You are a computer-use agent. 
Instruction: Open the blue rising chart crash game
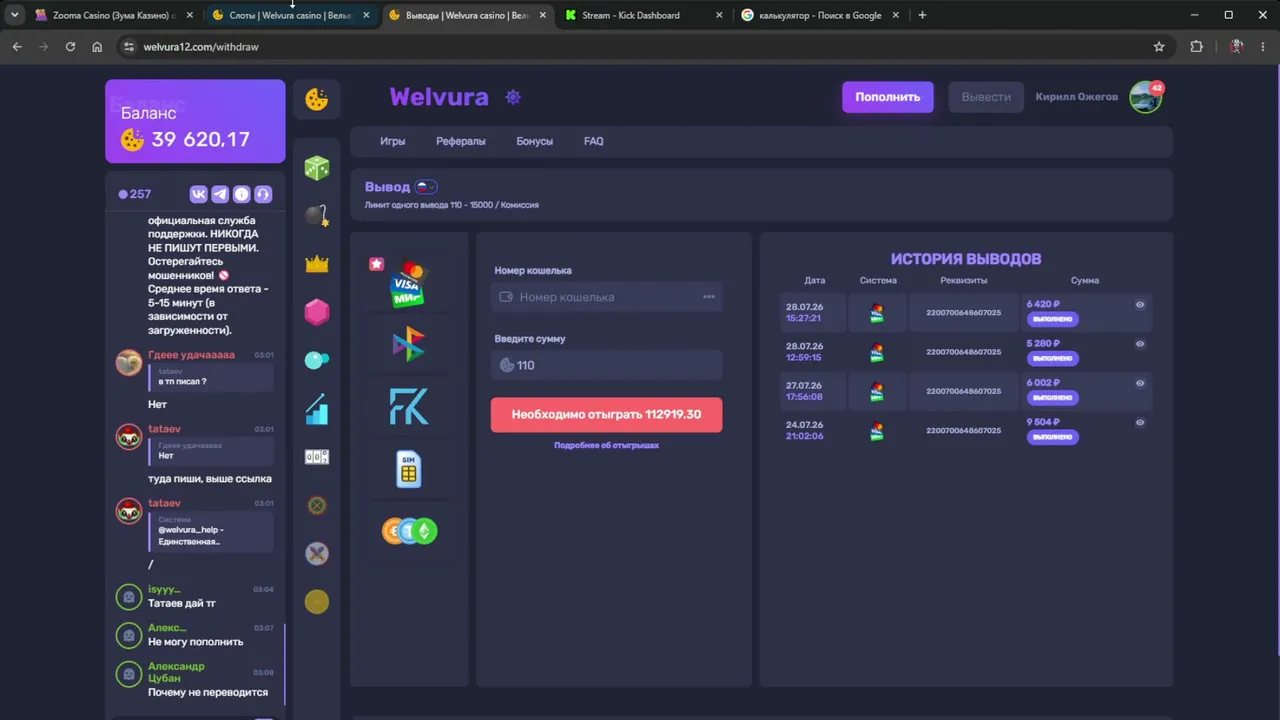tap(317, 409)
